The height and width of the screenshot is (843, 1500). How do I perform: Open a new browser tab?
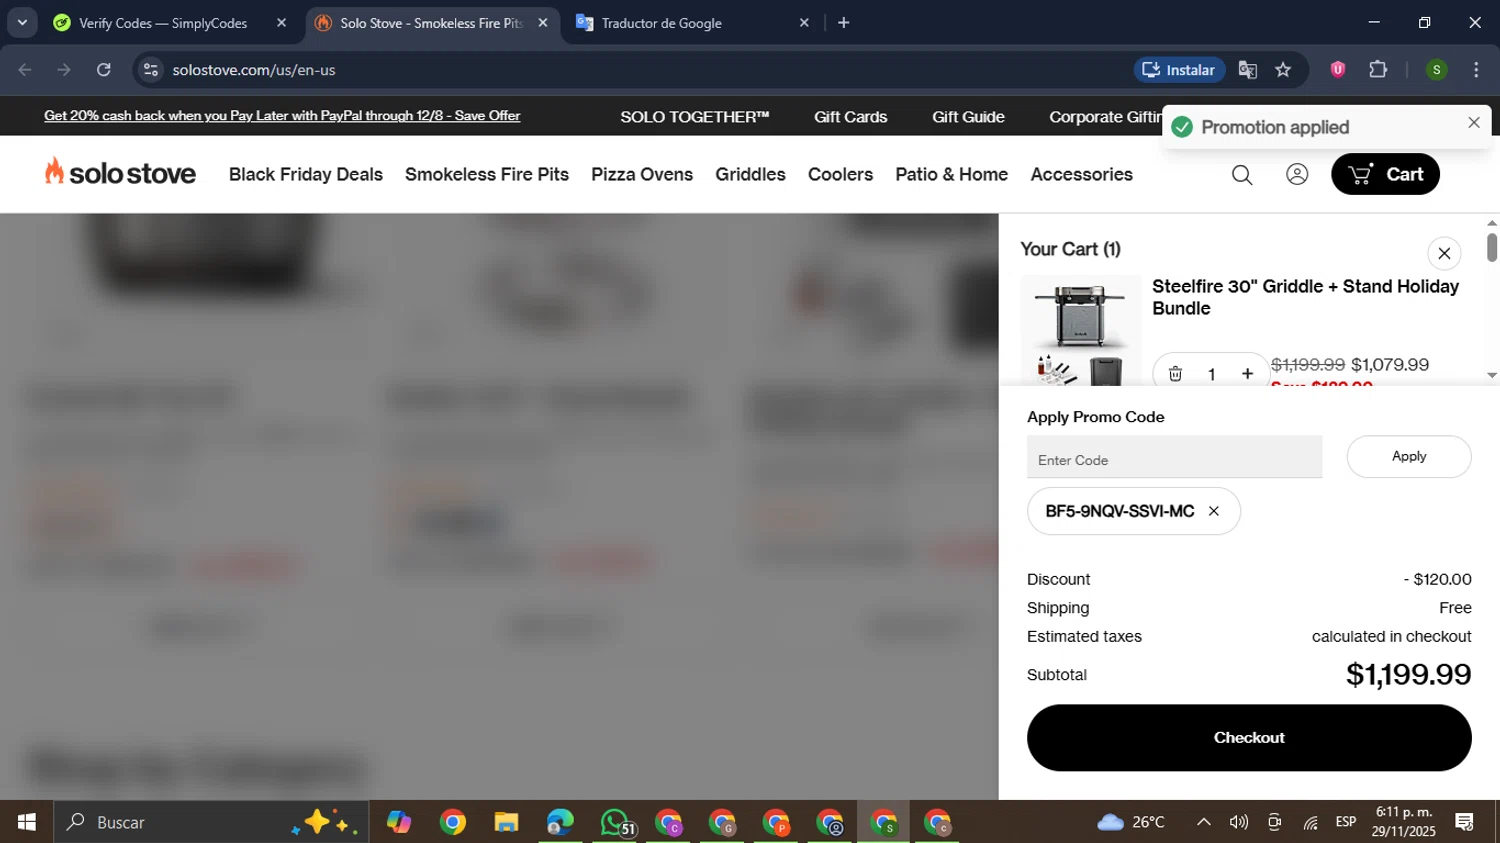tap(844, 23)
